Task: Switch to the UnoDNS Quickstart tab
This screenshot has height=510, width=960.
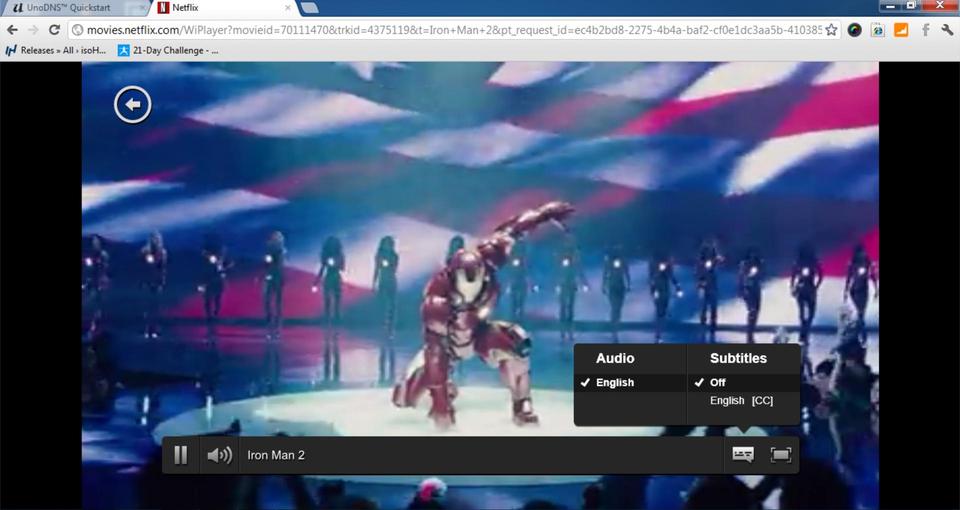Action: coord(75,8)
